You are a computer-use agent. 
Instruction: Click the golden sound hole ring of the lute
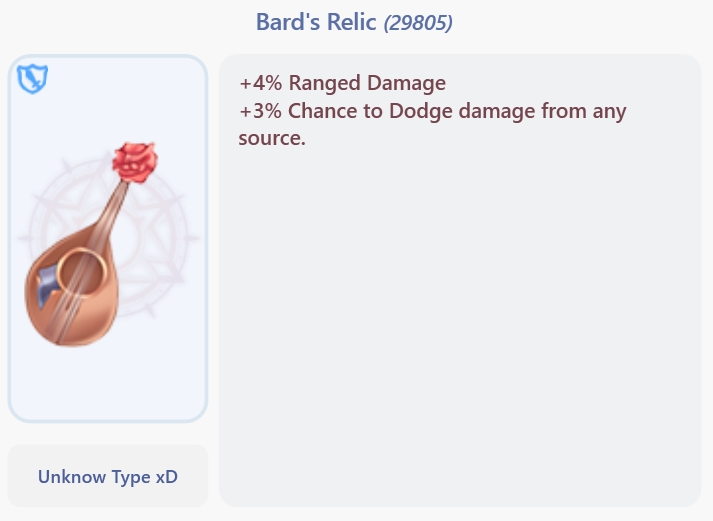pos(77,268)
